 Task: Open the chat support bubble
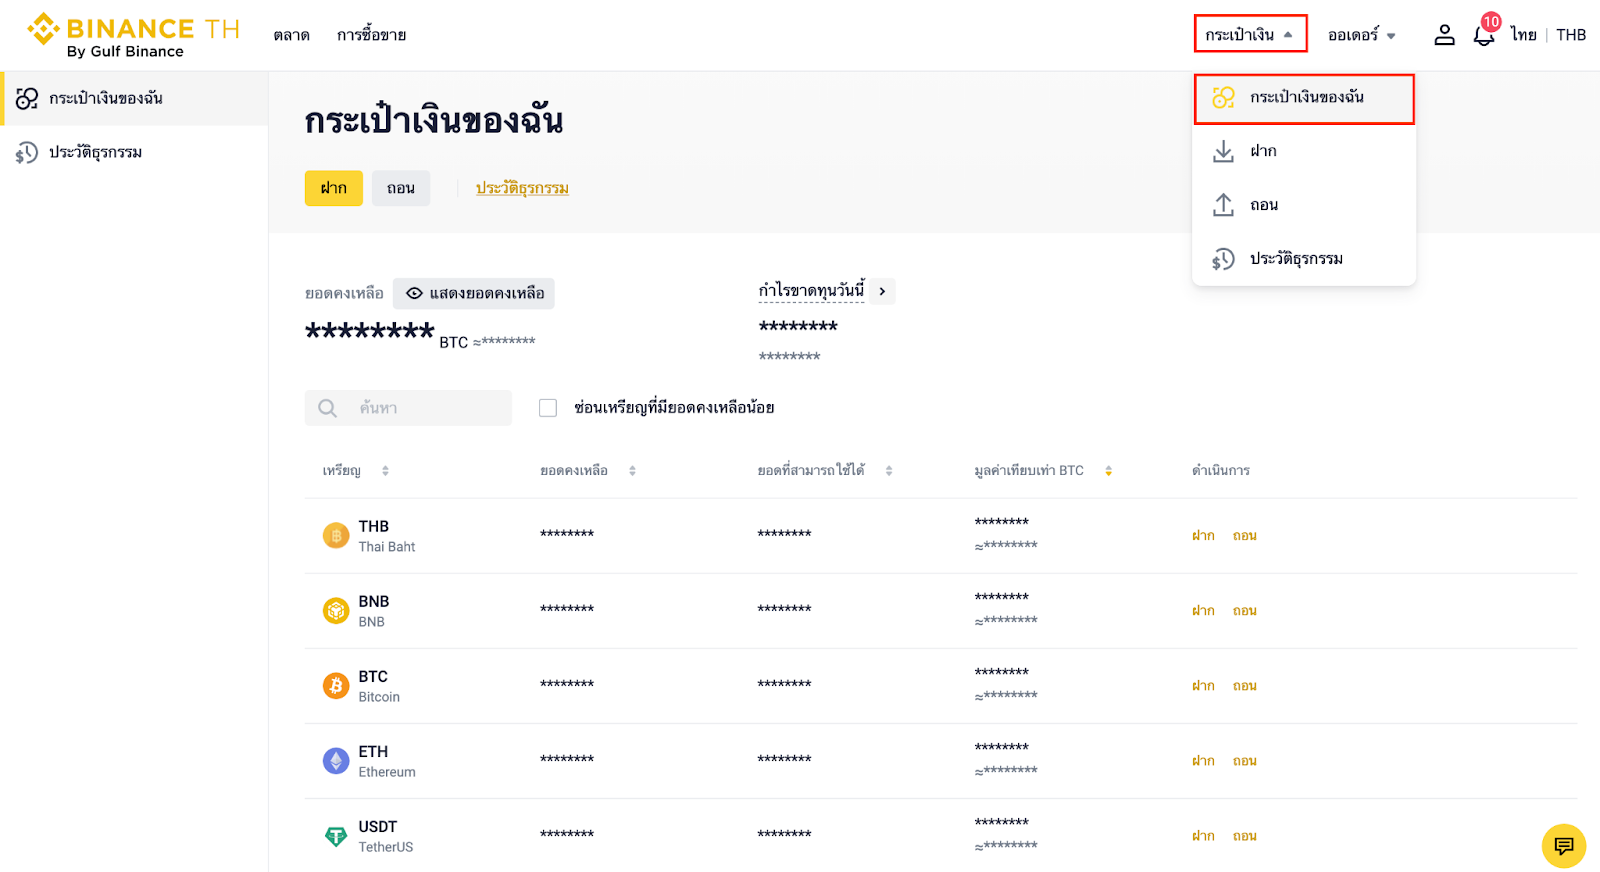1563,846
